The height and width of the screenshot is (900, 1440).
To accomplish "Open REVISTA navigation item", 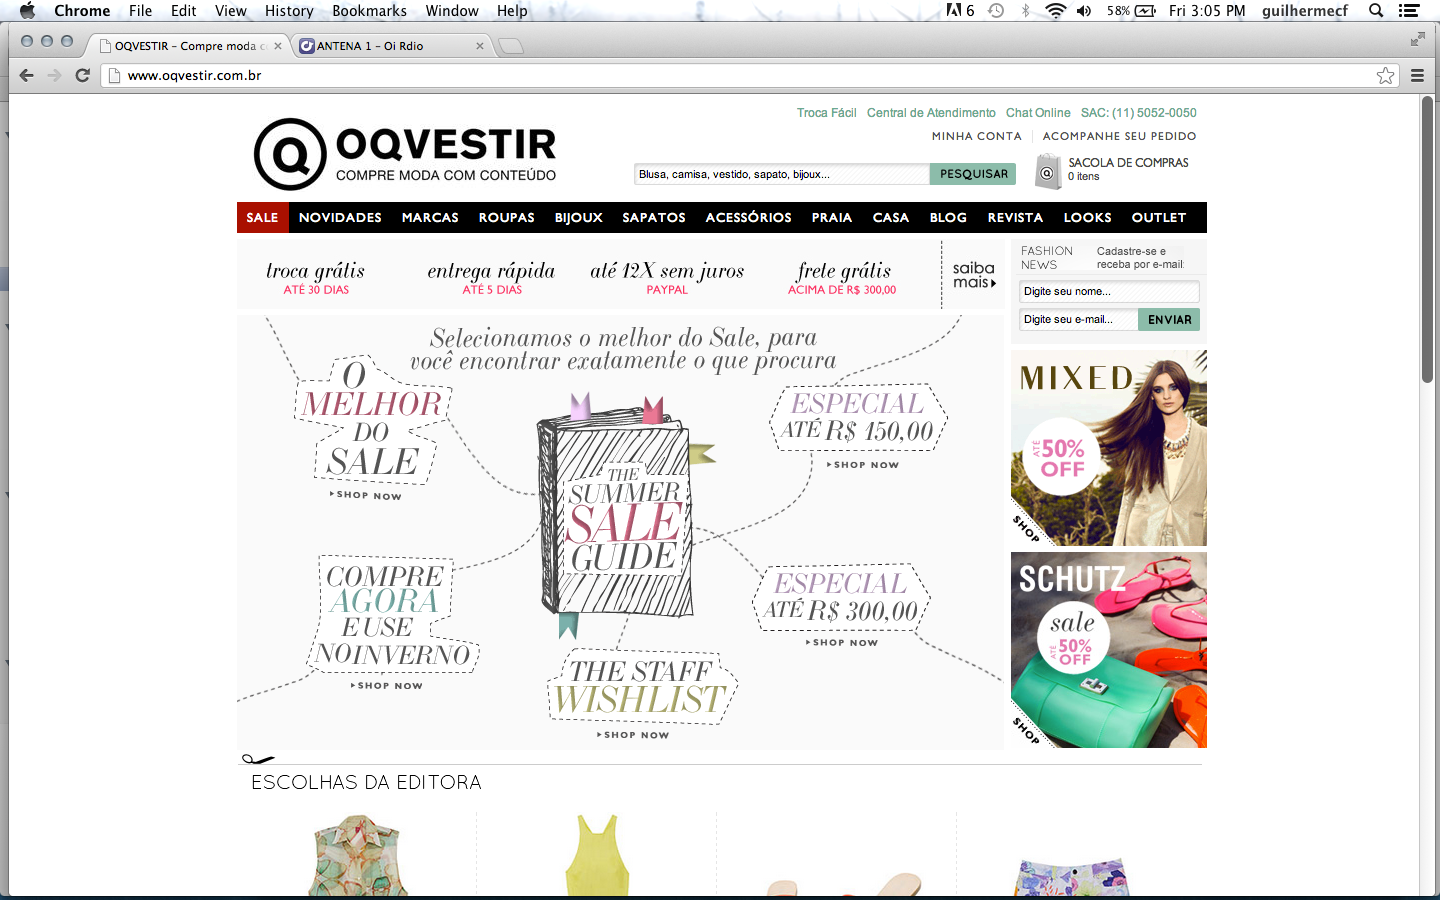I will (1015, 217).
